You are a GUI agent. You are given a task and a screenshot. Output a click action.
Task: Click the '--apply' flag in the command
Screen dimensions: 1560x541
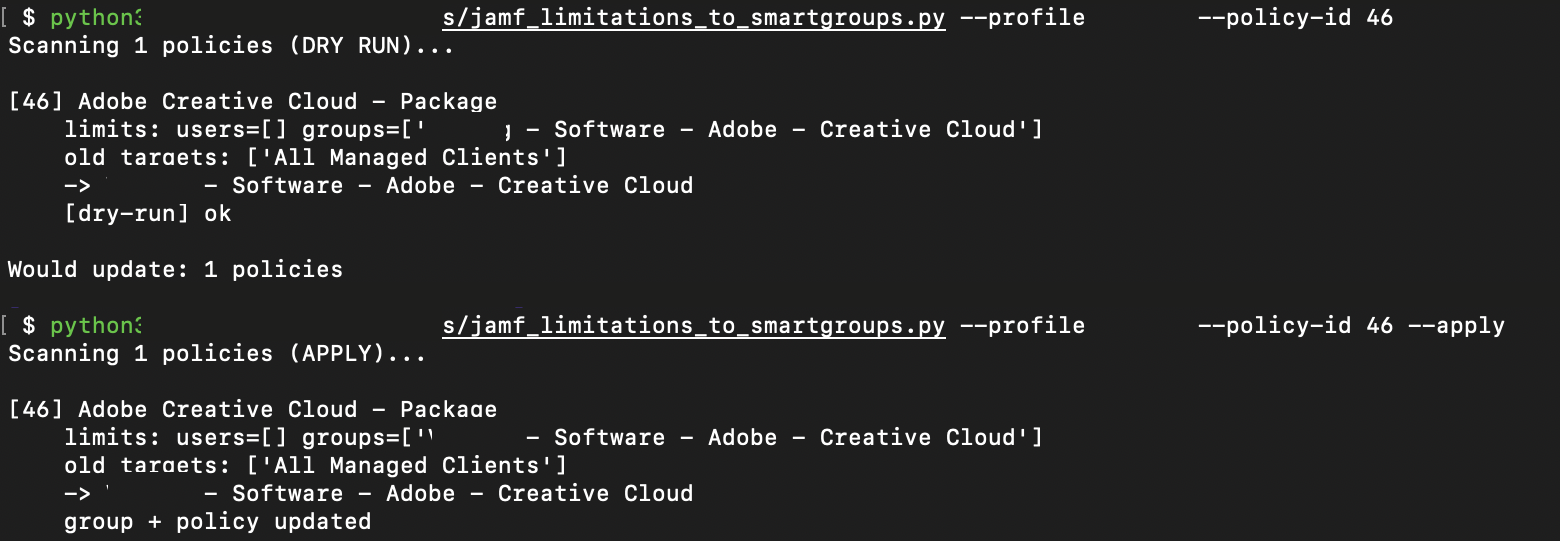tap(1455, 326)
